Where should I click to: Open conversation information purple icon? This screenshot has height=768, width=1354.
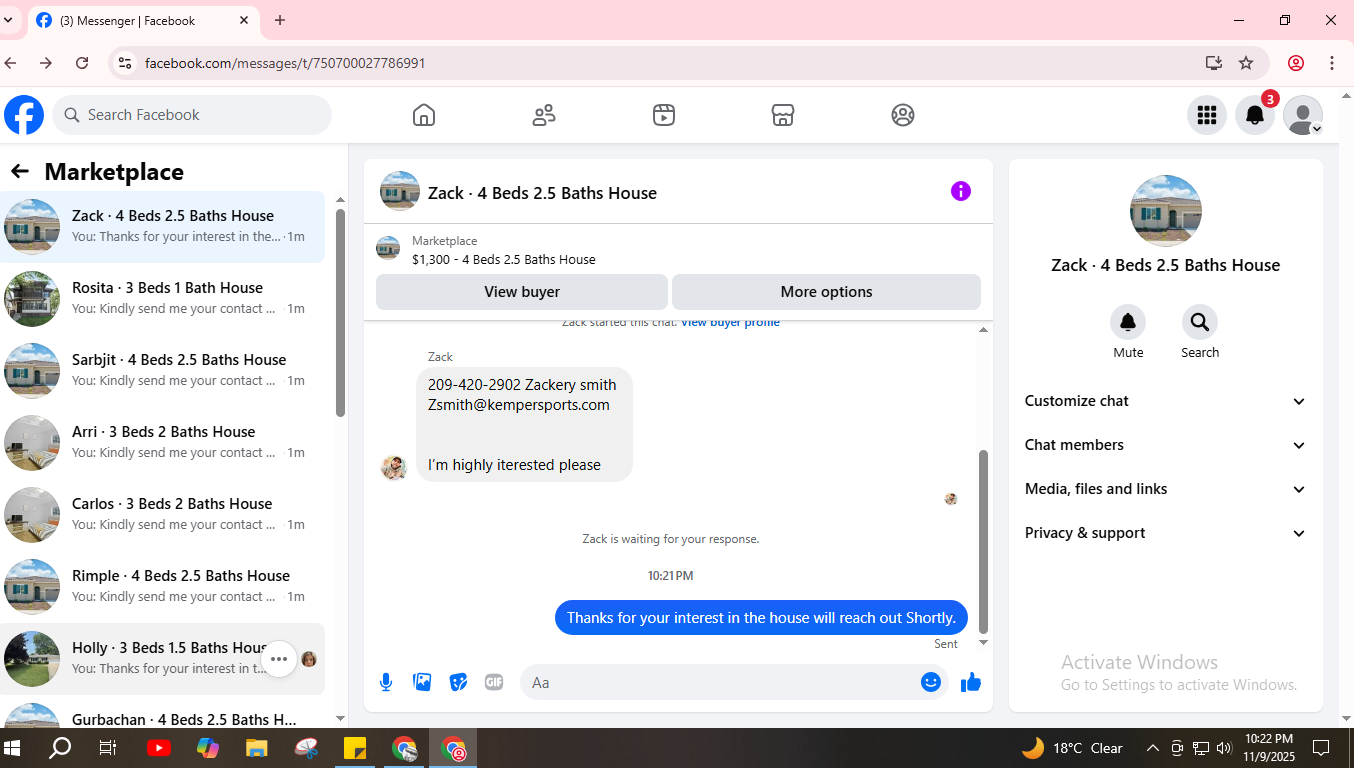[x=961, y=191]
